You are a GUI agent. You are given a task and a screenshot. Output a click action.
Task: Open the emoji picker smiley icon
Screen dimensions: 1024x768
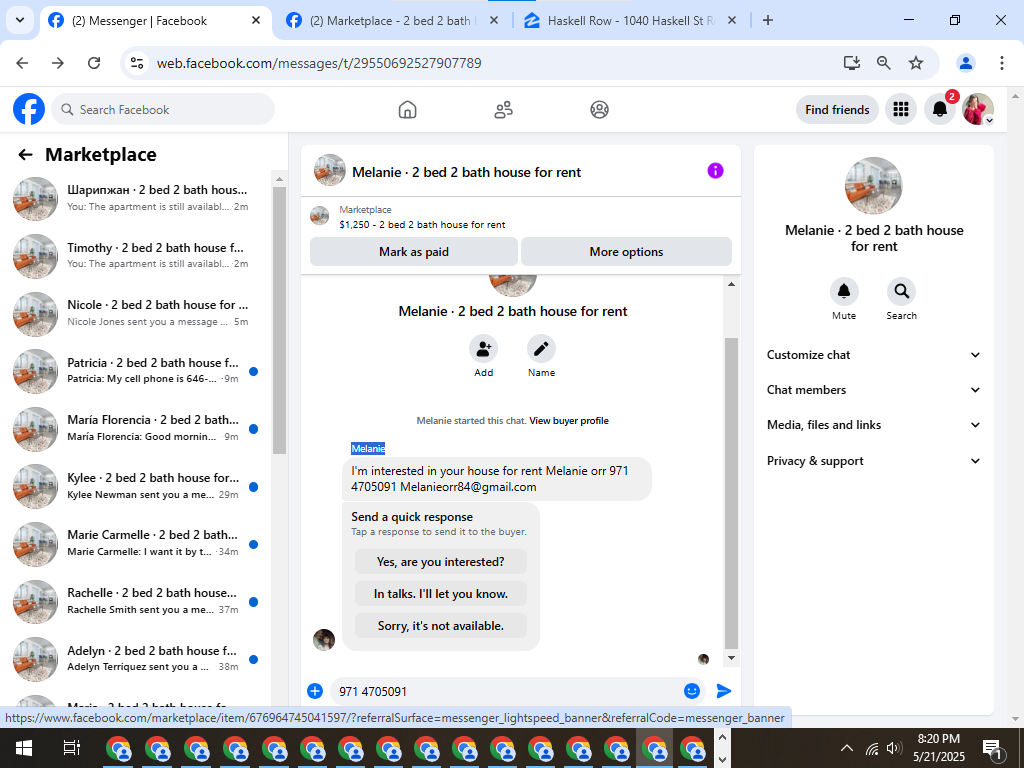pos(692,691)
